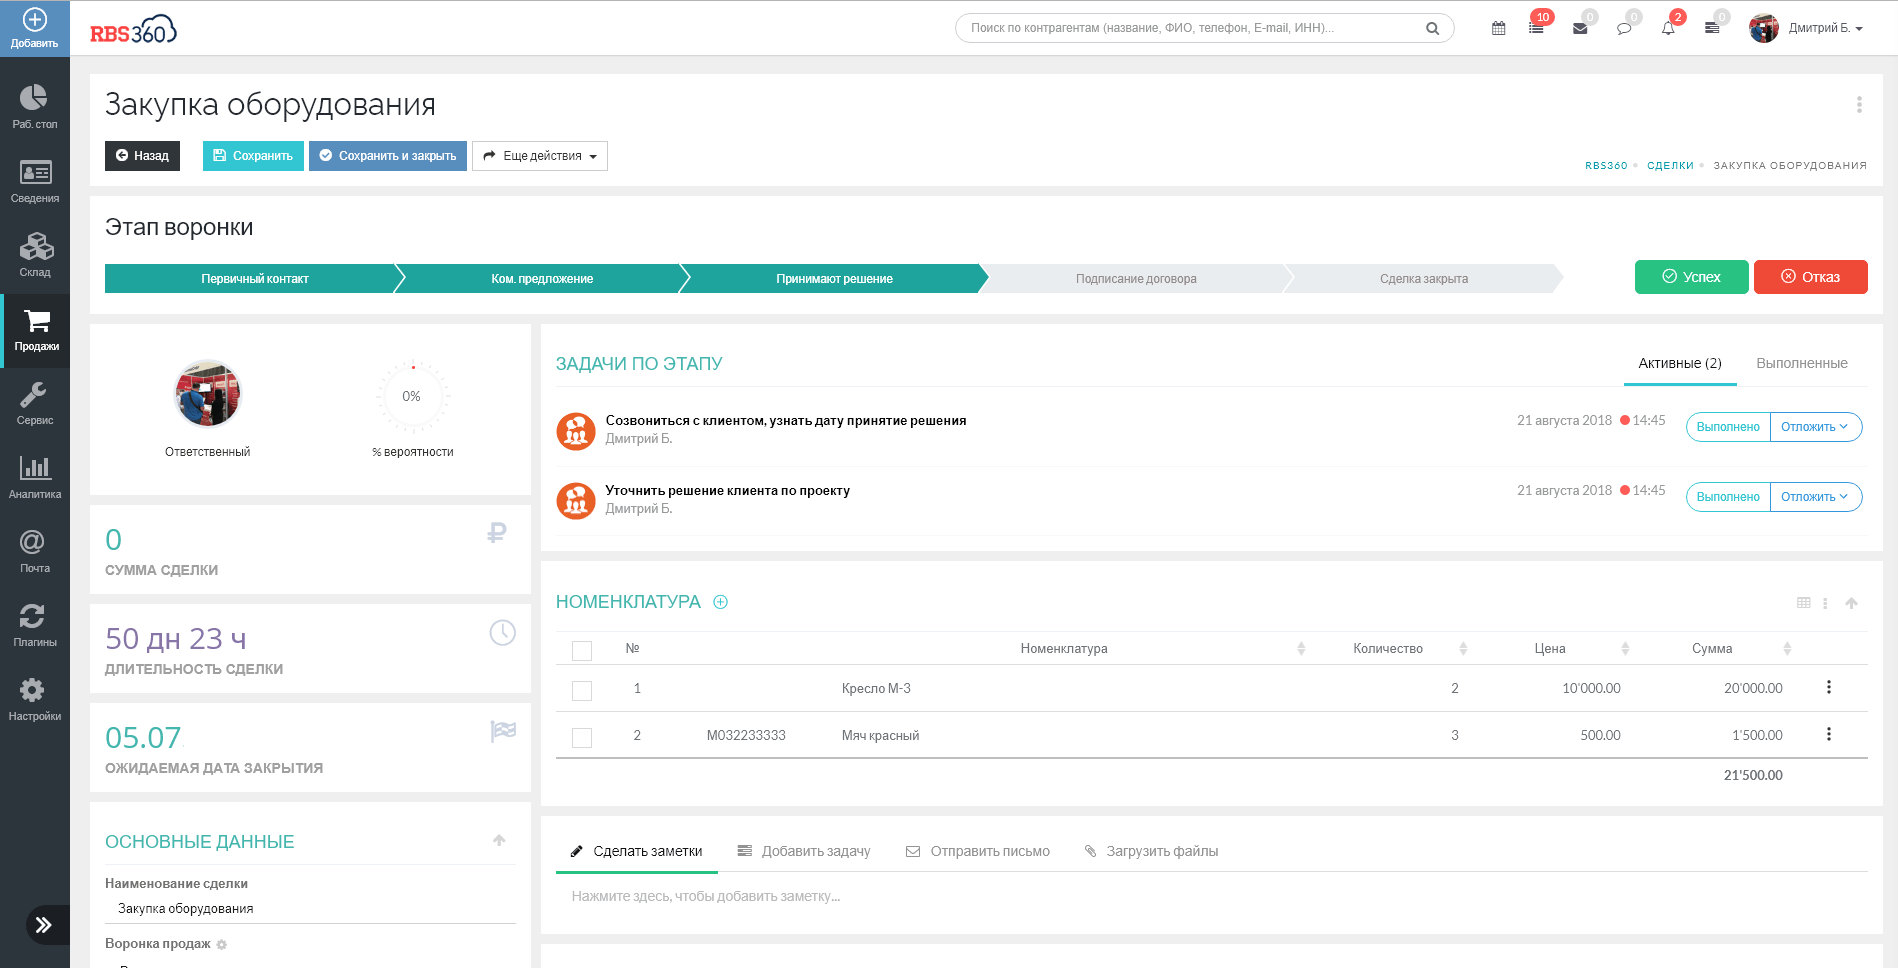Select the Подписание договора funnel stage
Screen dimensions: 1898x968
[1136, 279]
